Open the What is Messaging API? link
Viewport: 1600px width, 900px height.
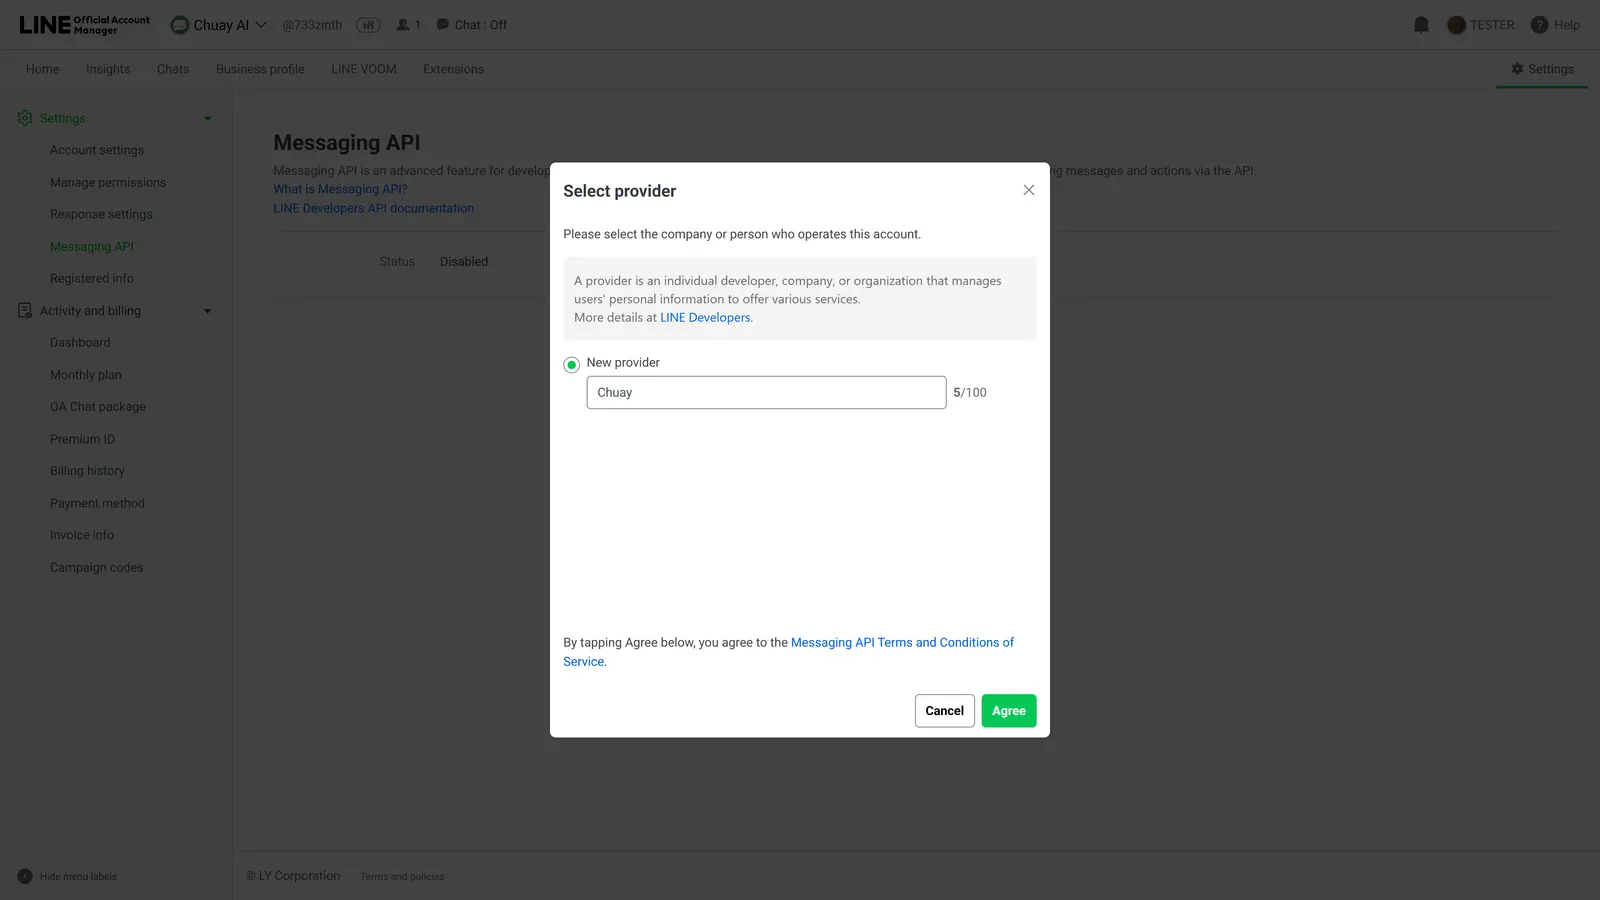(340, 189)
